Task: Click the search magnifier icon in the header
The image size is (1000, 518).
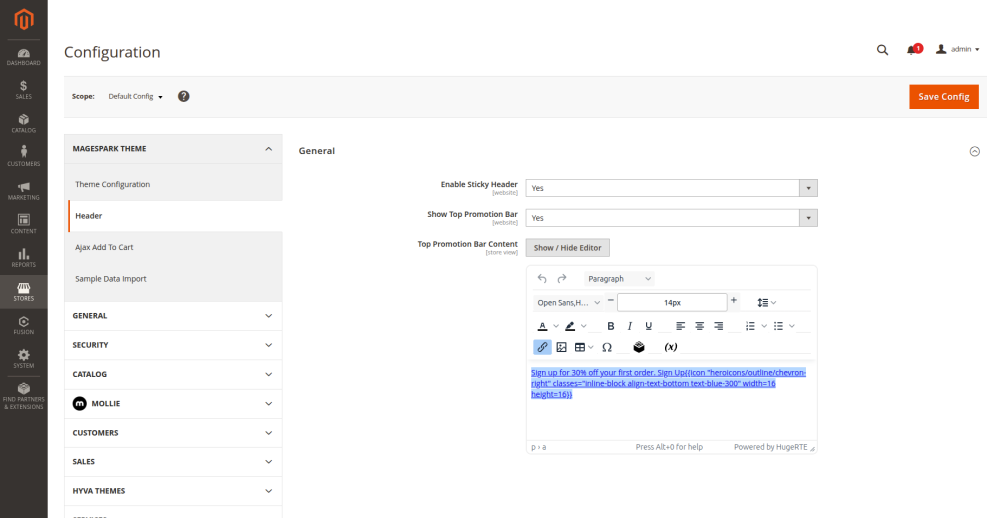Action: coord(883,50)
